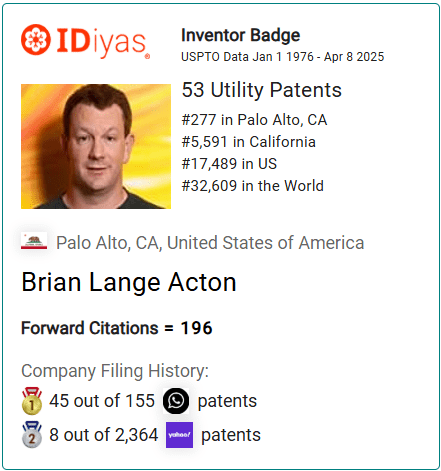This screenshot has width=441, height=471.
Task: Click the 8 out of 2,364 patents entry
Action: click(x=141, y=435)
